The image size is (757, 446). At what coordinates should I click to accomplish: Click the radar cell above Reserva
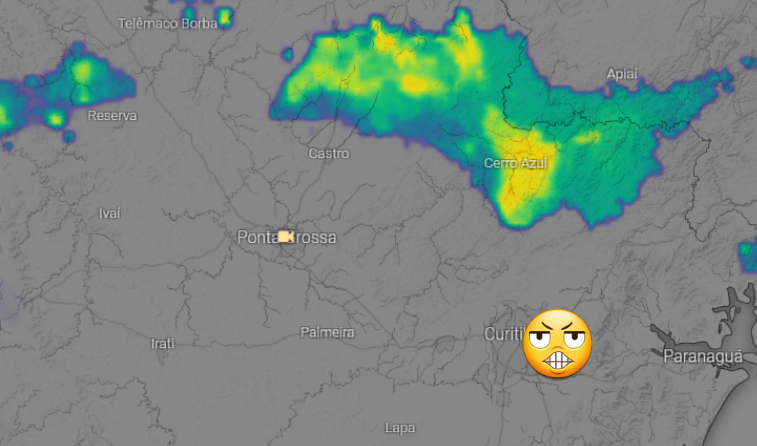coord(82,77)
